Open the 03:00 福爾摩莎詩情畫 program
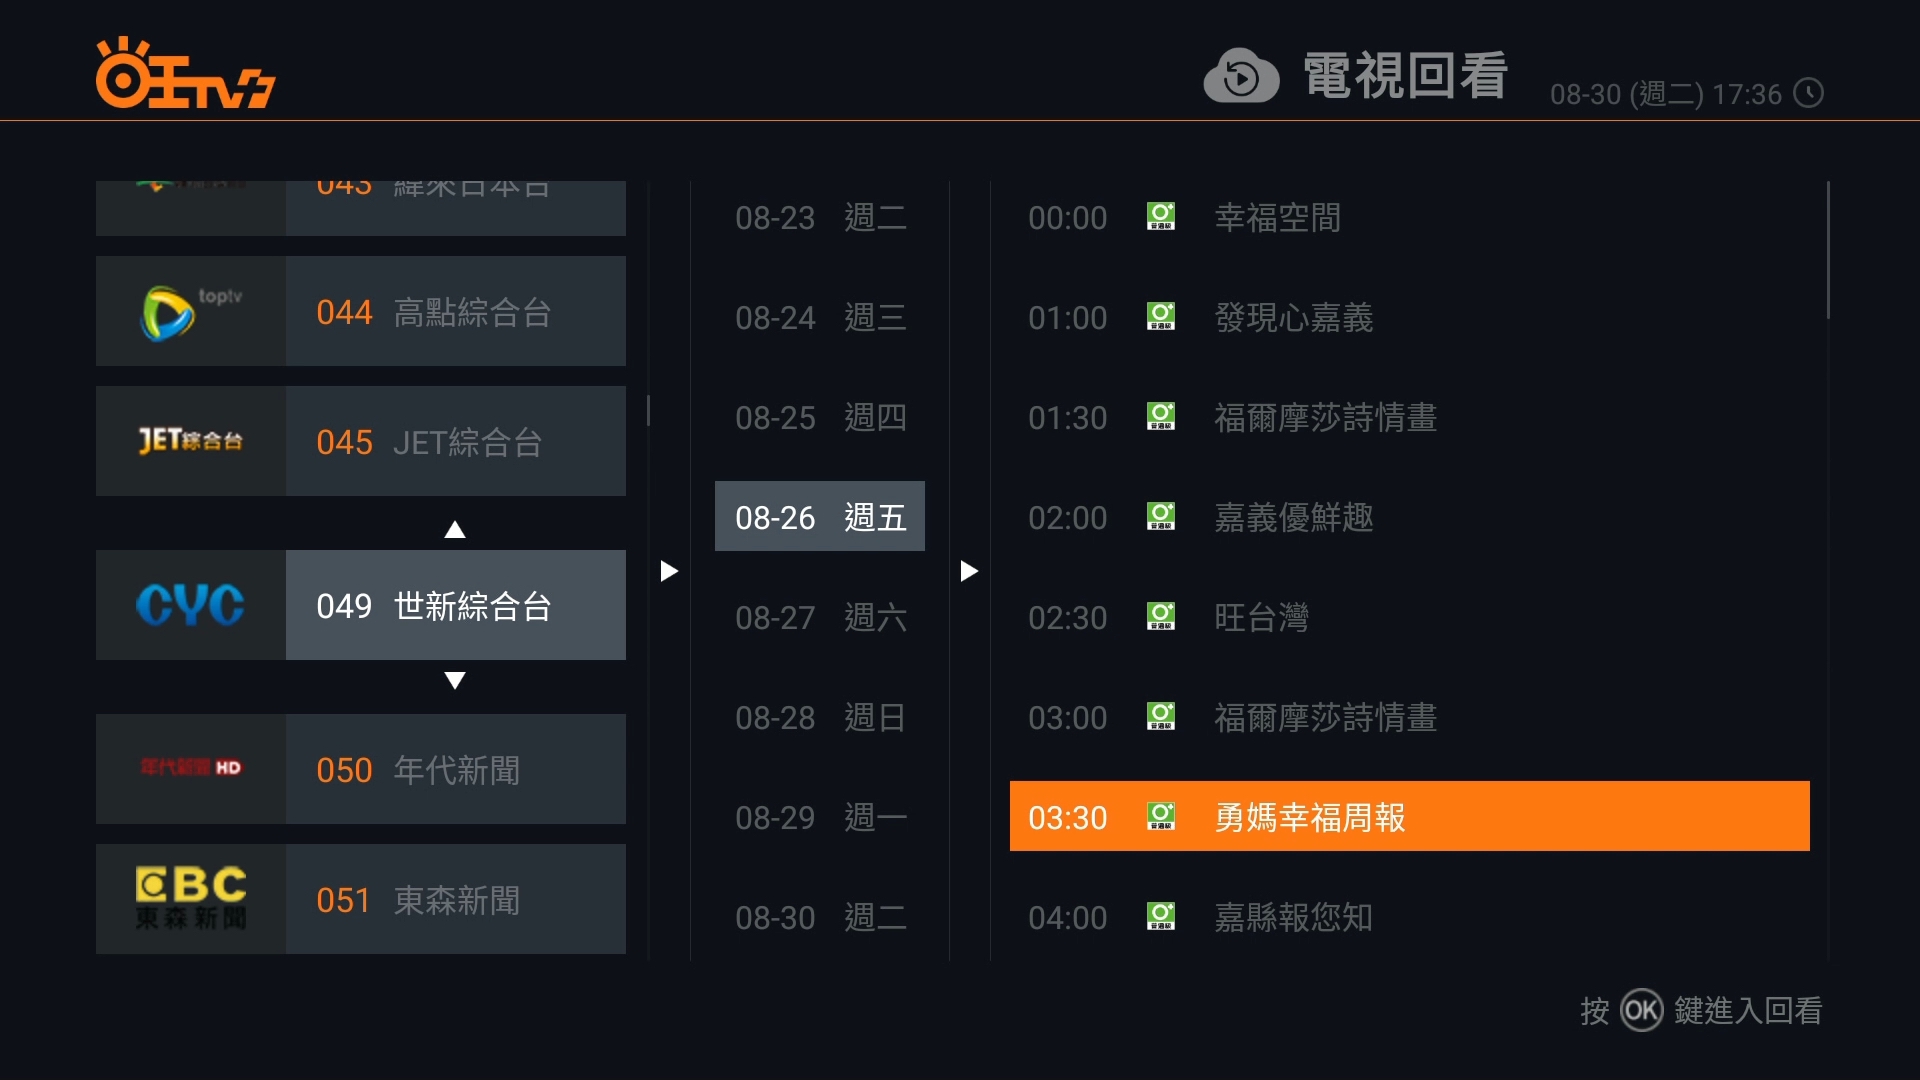 1410,717
